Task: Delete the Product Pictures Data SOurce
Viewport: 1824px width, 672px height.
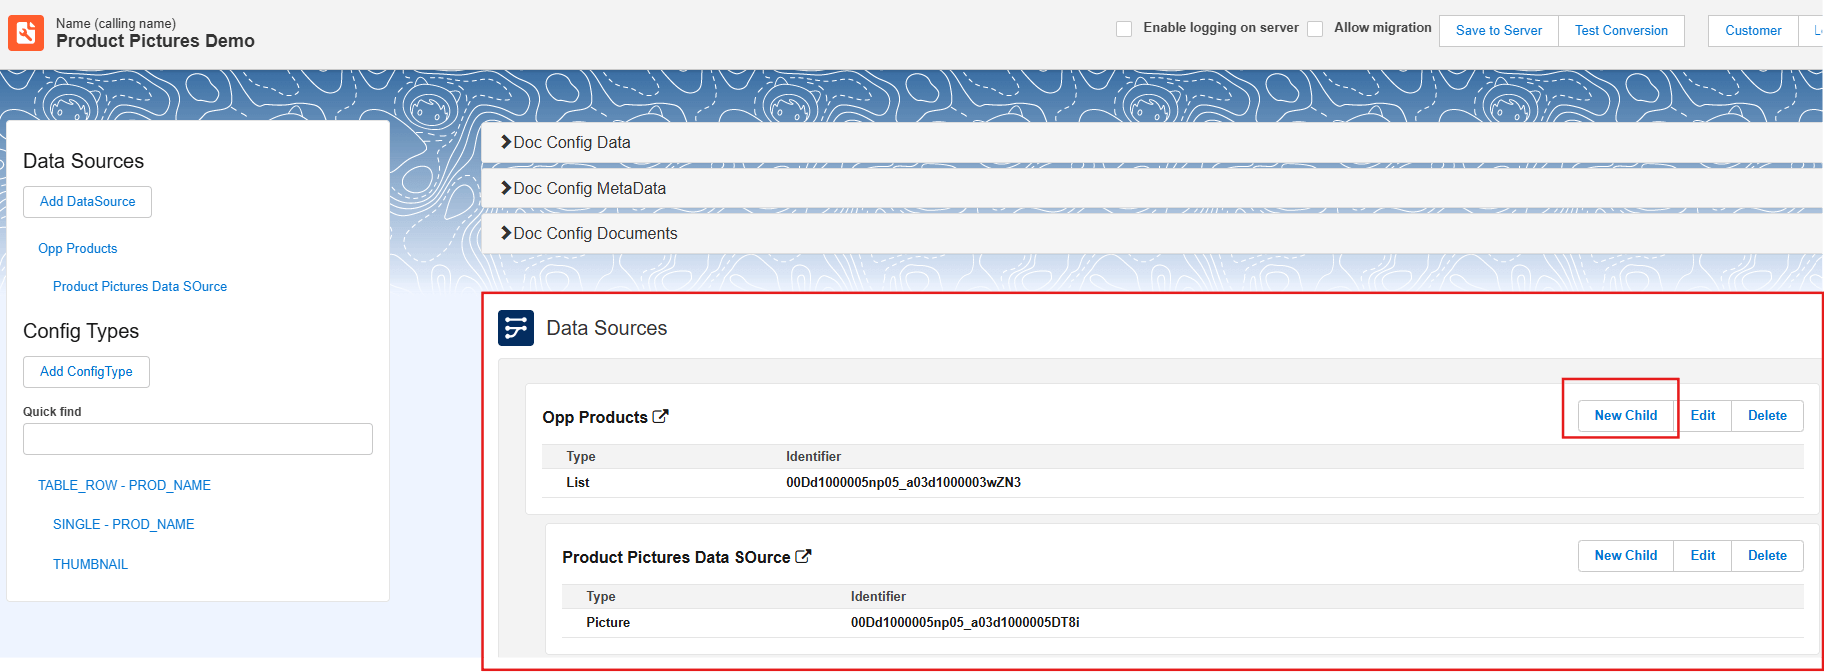Action: pyautogui.click(x=1767, y=556)
